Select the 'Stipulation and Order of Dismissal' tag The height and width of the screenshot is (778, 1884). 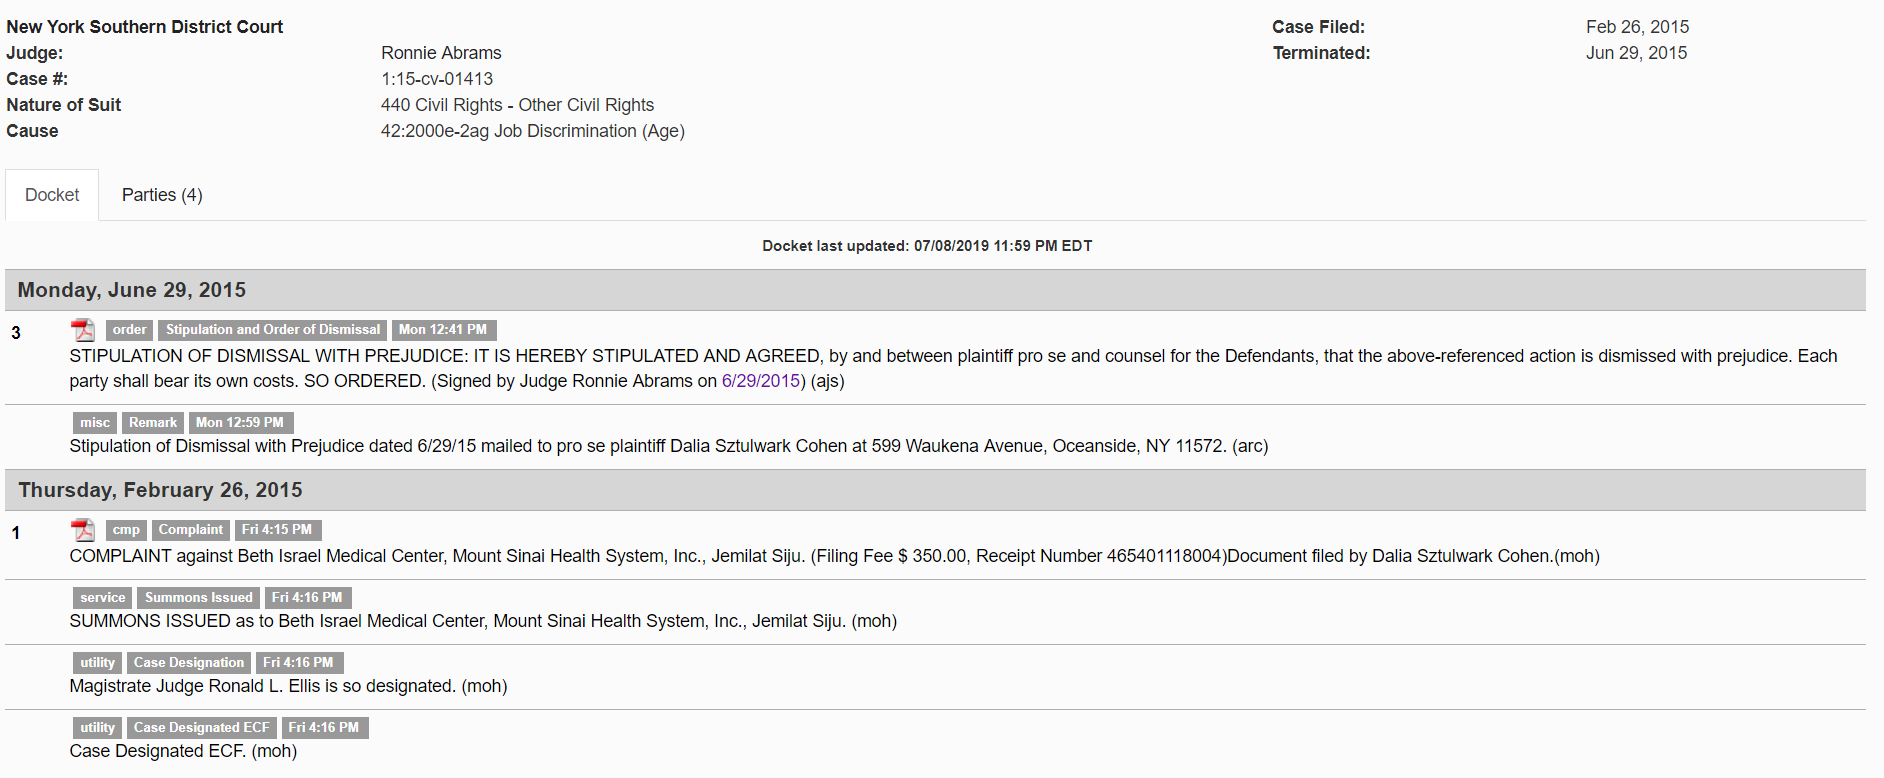[x=273, y=330]
